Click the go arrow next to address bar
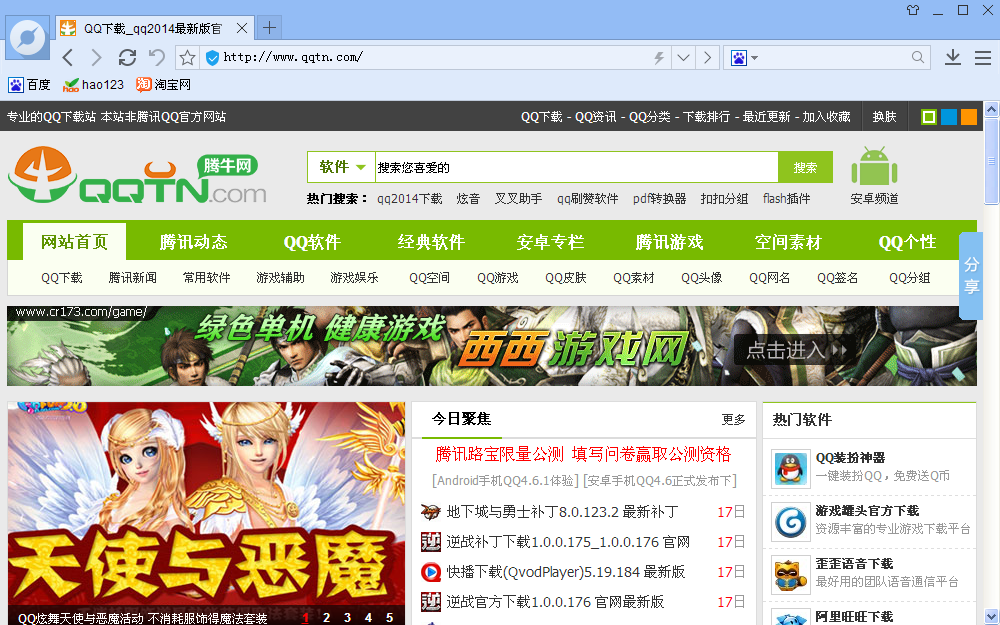 coord(707,58)
